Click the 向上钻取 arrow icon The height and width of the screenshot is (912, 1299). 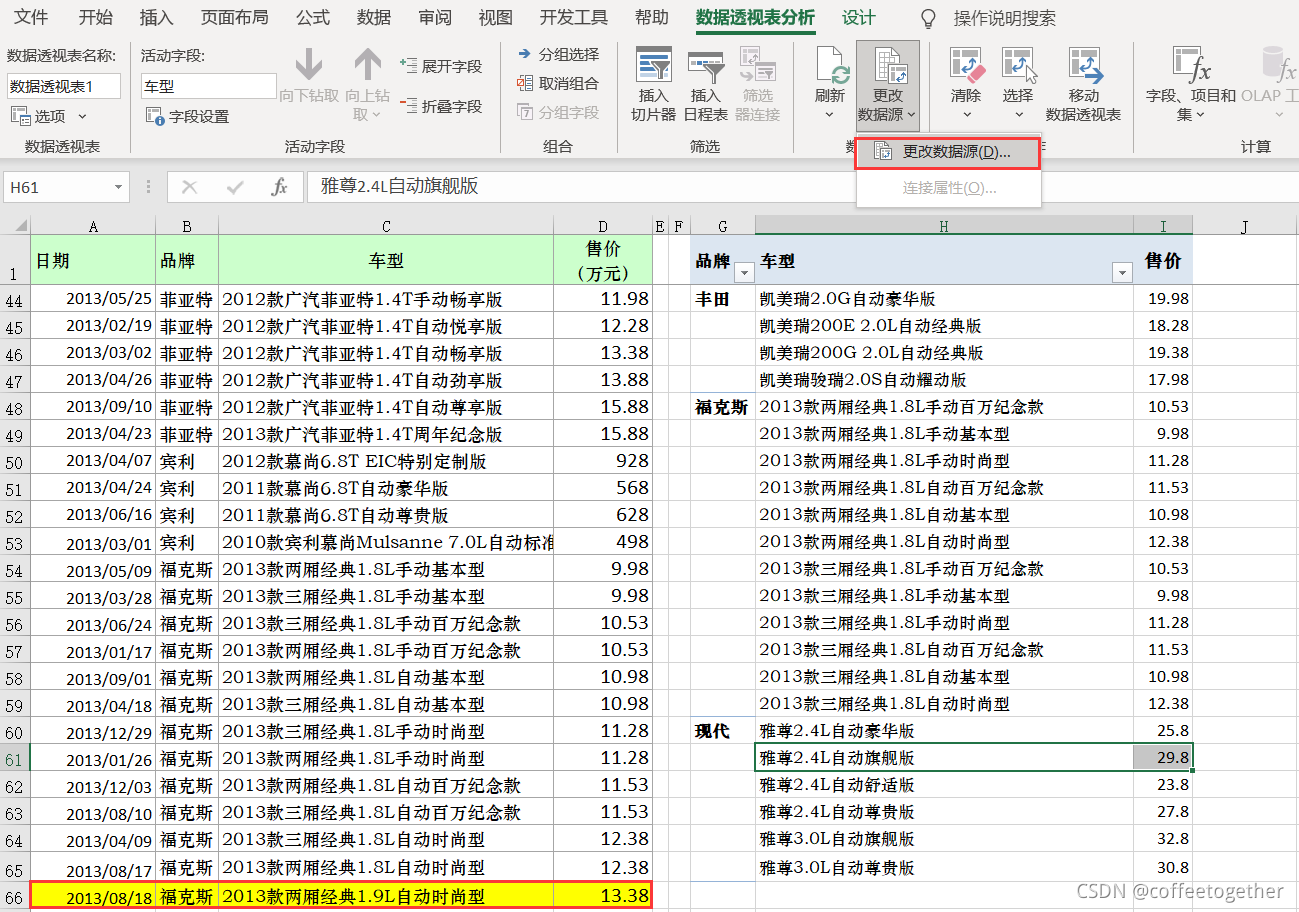(x=367, y=65)
